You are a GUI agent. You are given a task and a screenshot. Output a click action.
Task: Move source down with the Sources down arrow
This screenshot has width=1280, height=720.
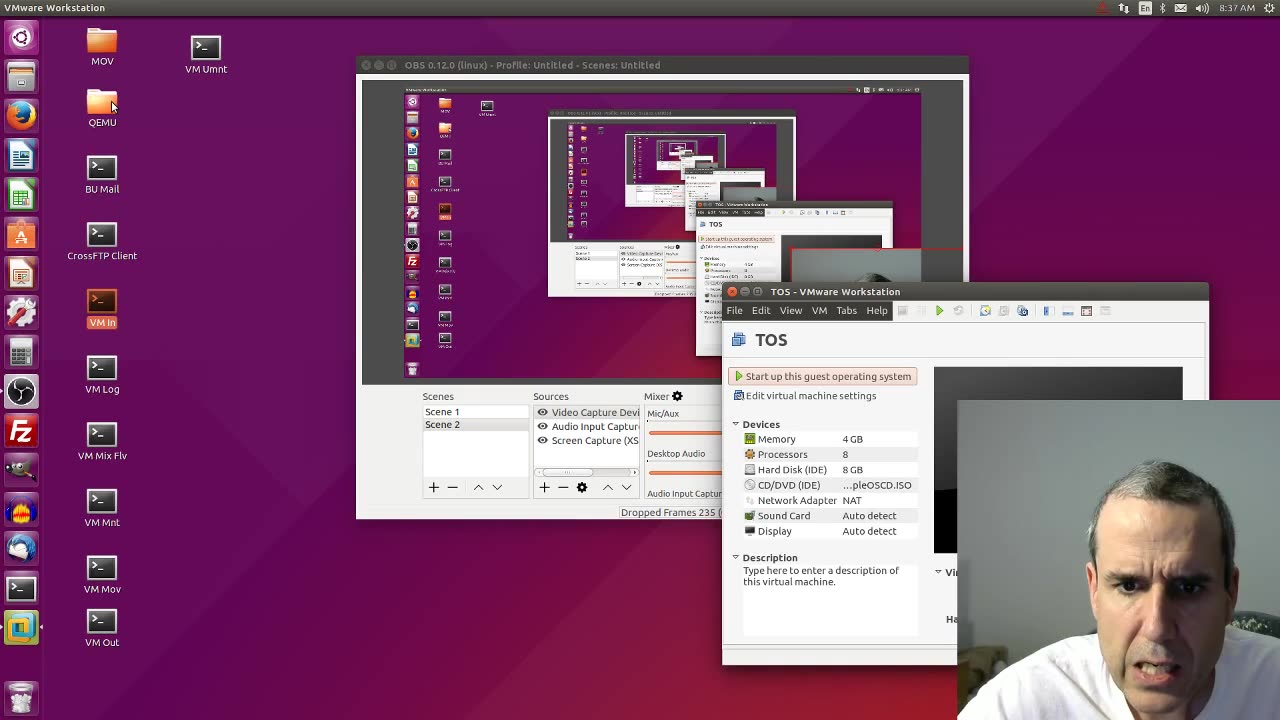tap(626, 487)
